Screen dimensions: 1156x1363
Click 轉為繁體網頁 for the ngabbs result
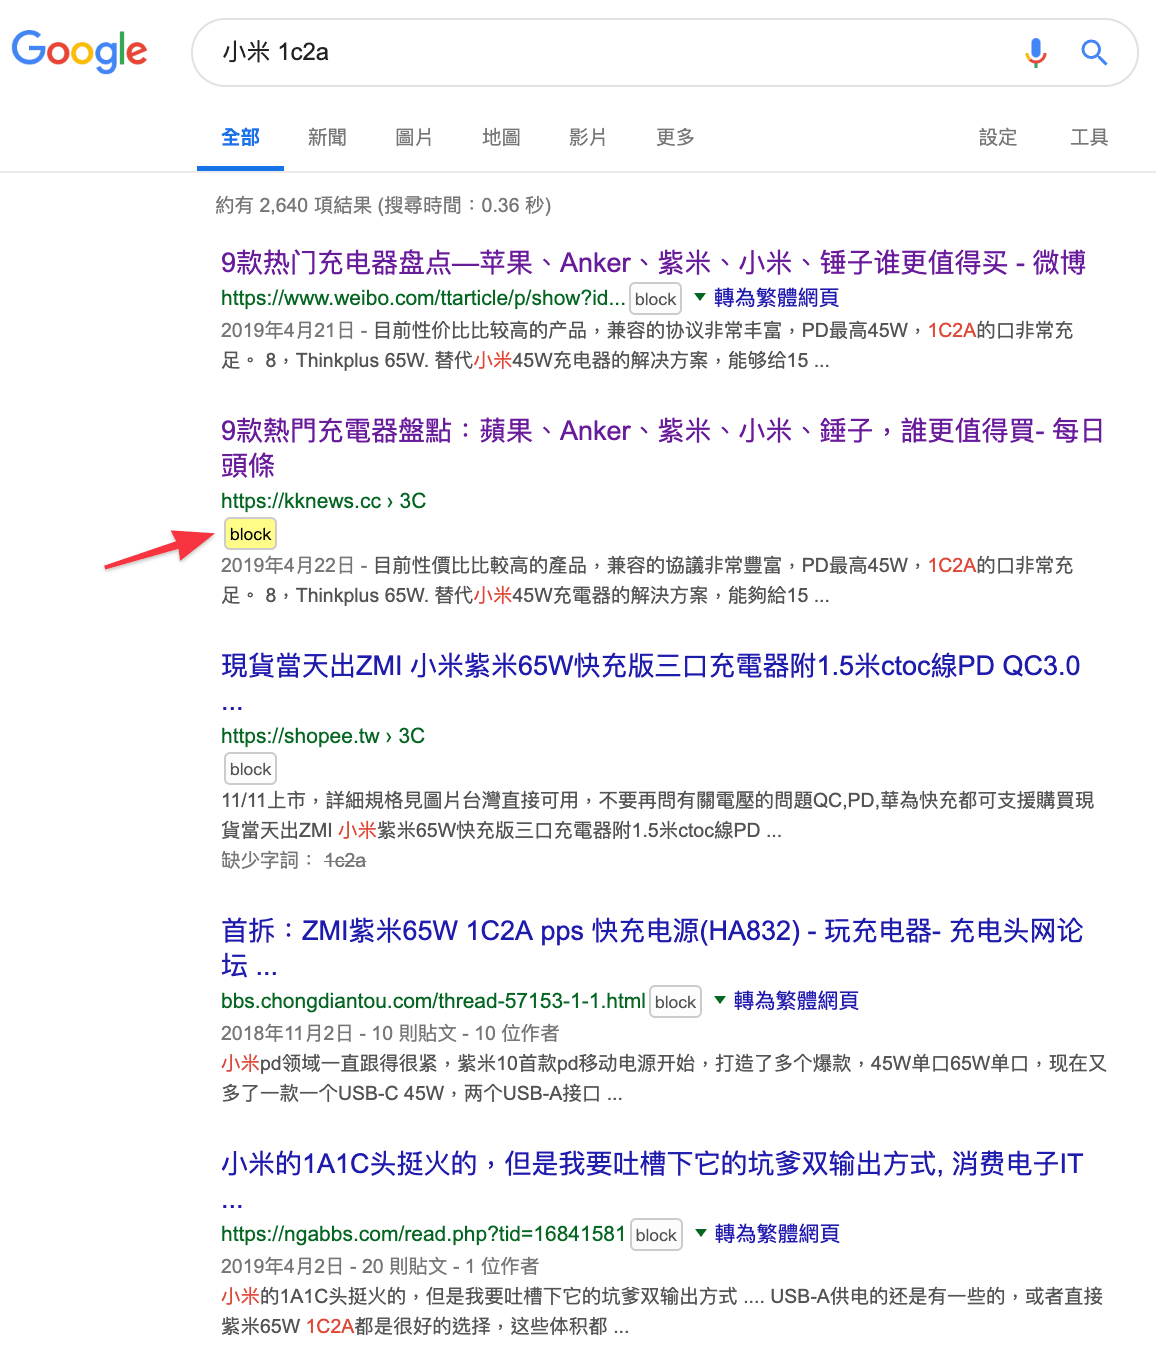(x=777, y=1234)
